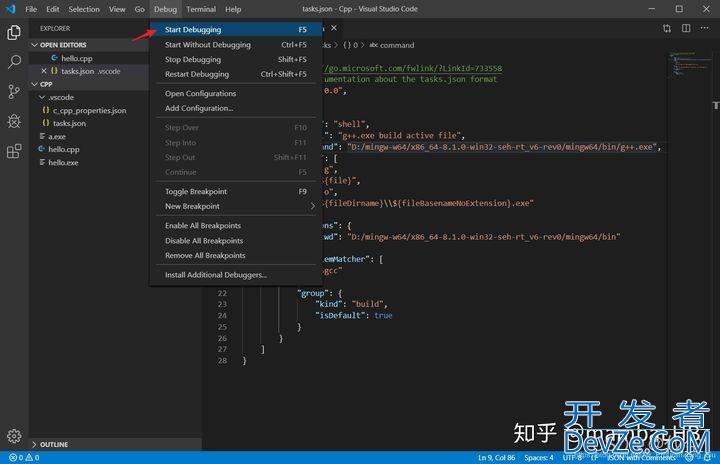Open the Debug view bug icon
Image resolution: width=720 pixels, height=464 pixels.
click(x=14, y=121)
